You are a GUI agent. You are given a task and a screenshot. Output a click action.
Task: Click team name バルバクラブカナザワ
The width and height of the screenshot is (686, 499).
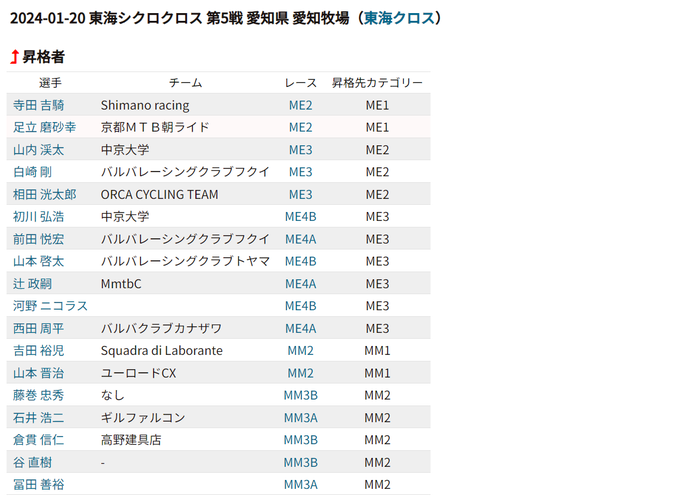161,328
